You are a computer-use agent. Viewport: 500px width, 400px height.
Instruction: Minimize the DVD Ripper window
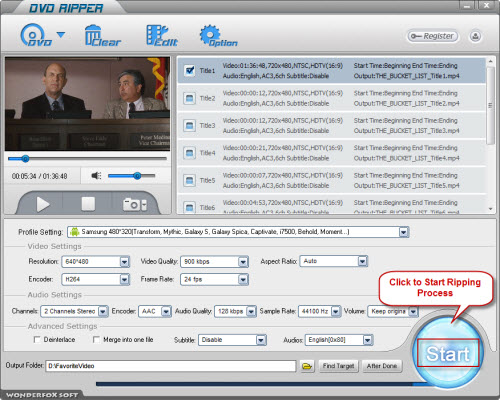[468, 5]
